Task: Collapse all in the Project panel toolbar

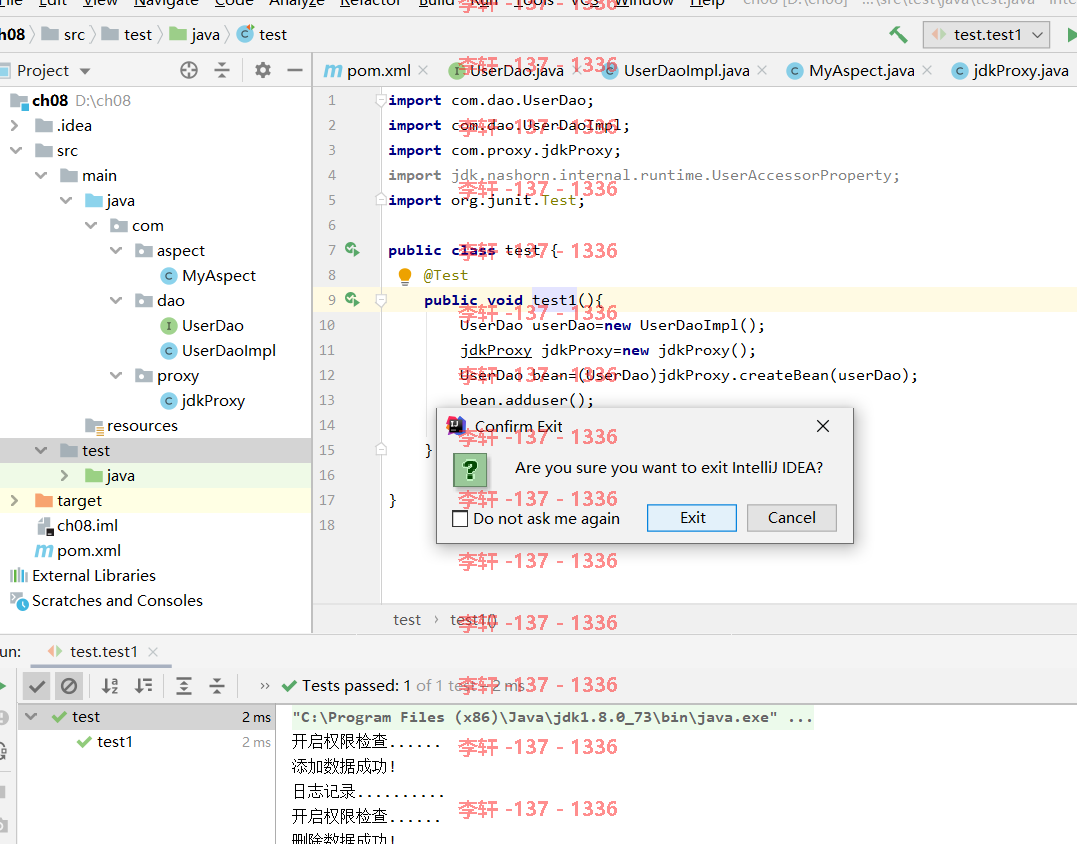Action: click(222, 70)
